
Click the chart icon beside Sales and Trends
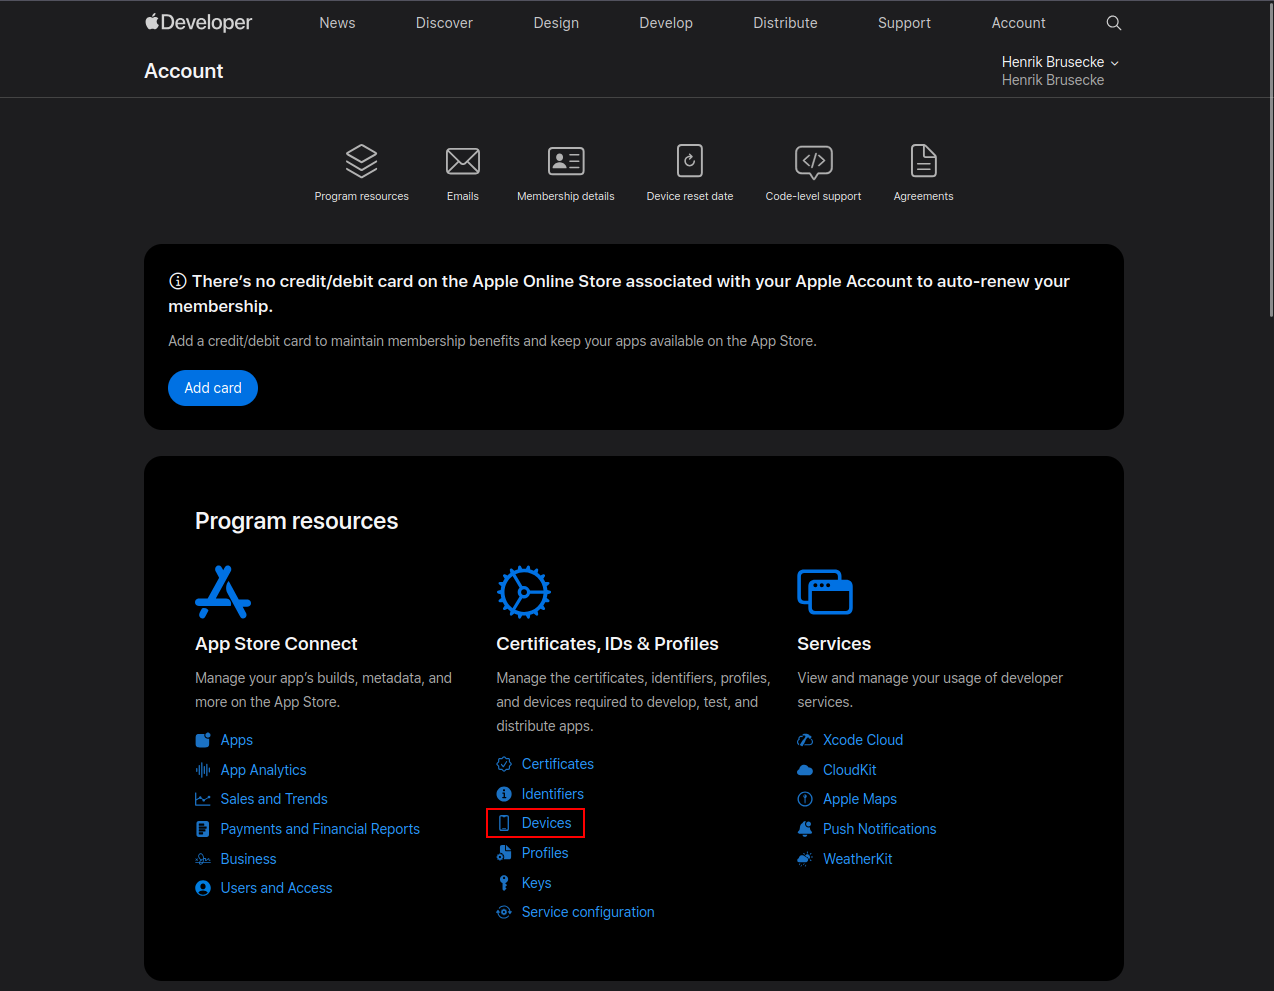203,799
